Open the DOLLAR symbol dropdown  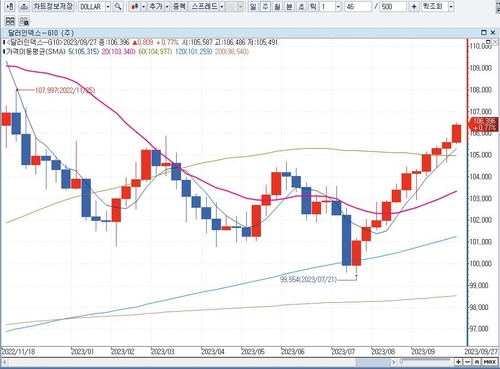tap(108, 7)
